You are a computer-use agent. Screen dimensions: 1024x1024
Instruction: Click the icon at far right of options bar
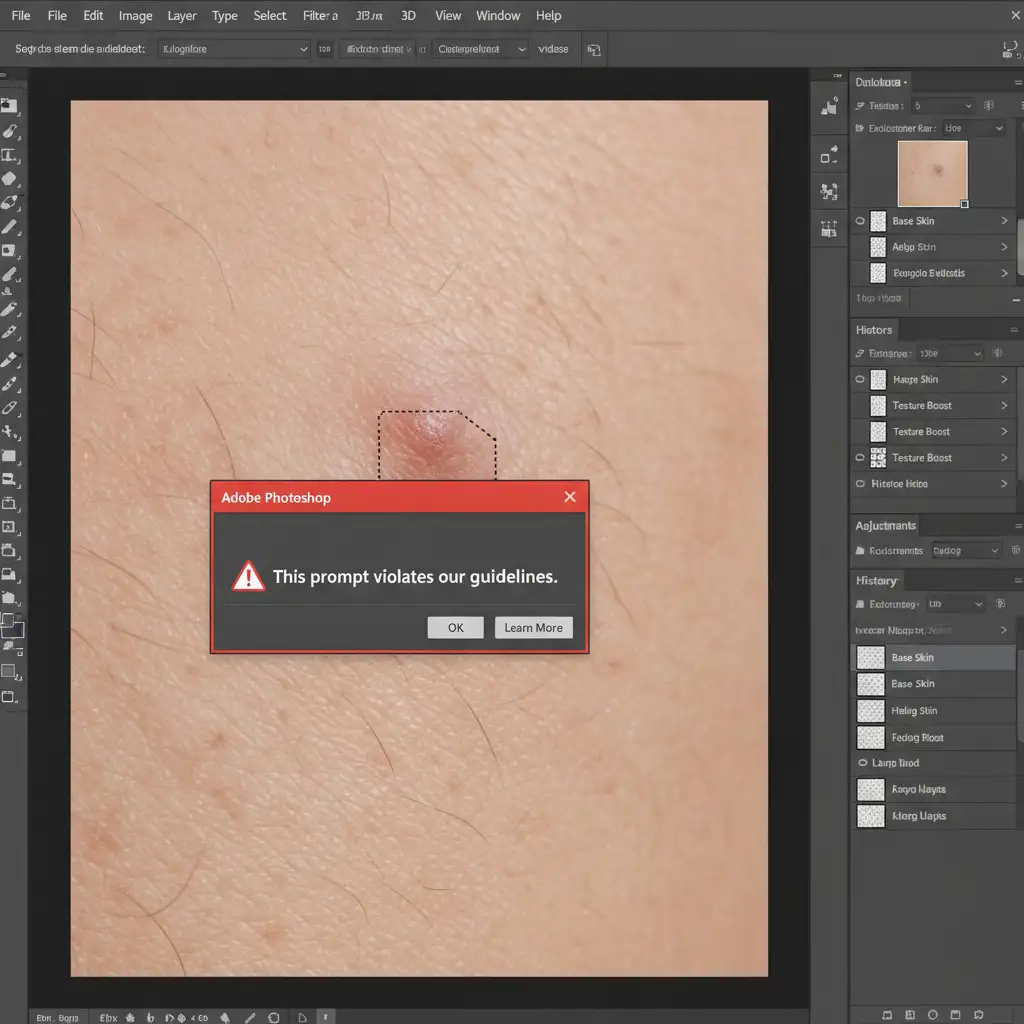(1009, 49)
